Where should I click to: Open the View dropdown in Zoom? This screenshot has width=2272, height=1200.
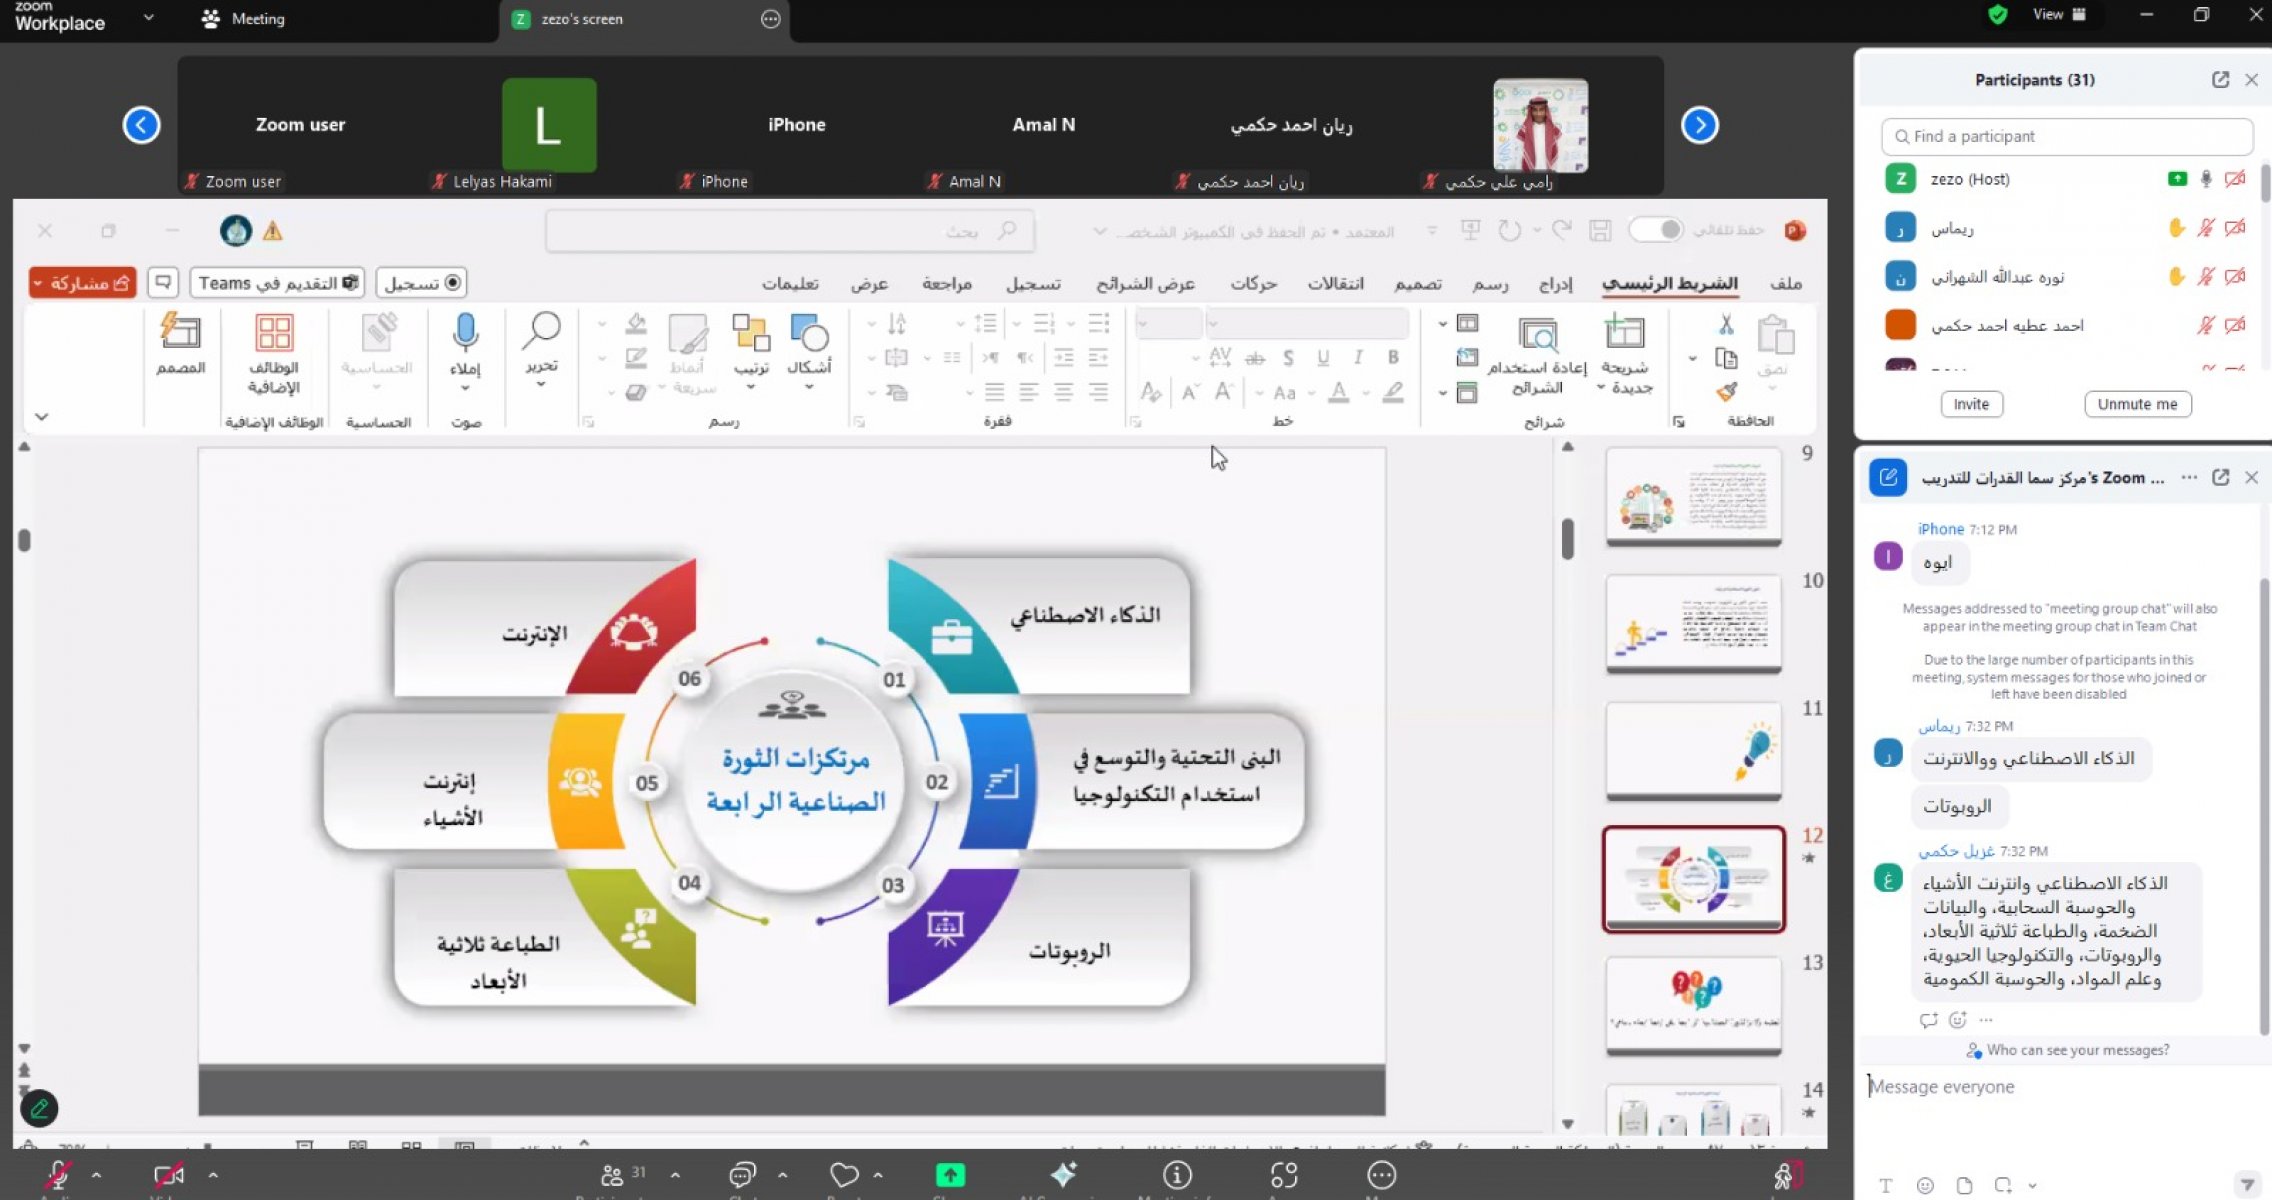[x=2059, y=14]
